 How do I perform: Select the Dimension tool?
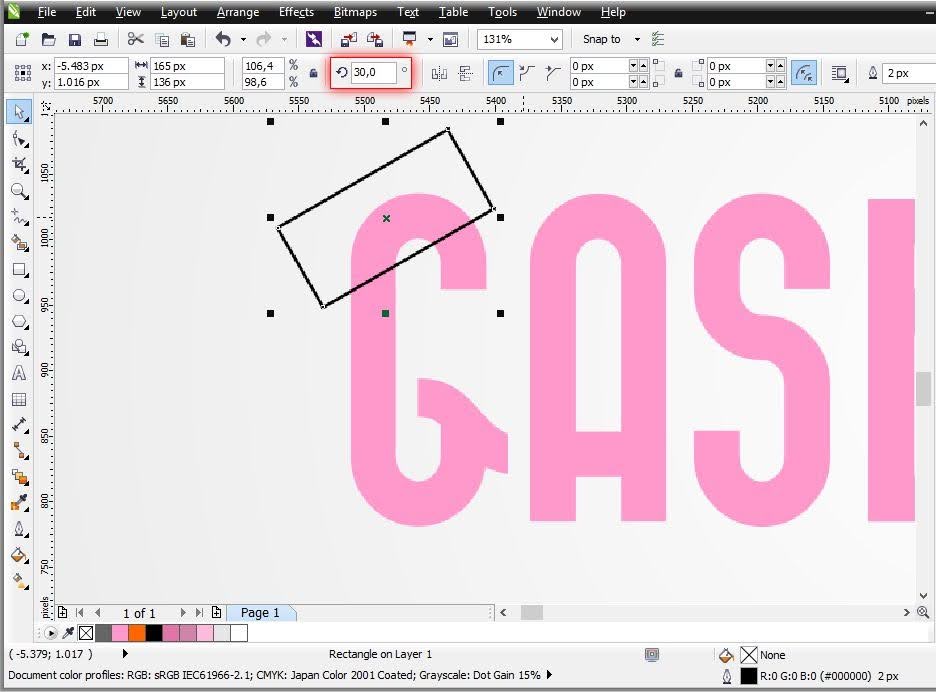(19, 425)
